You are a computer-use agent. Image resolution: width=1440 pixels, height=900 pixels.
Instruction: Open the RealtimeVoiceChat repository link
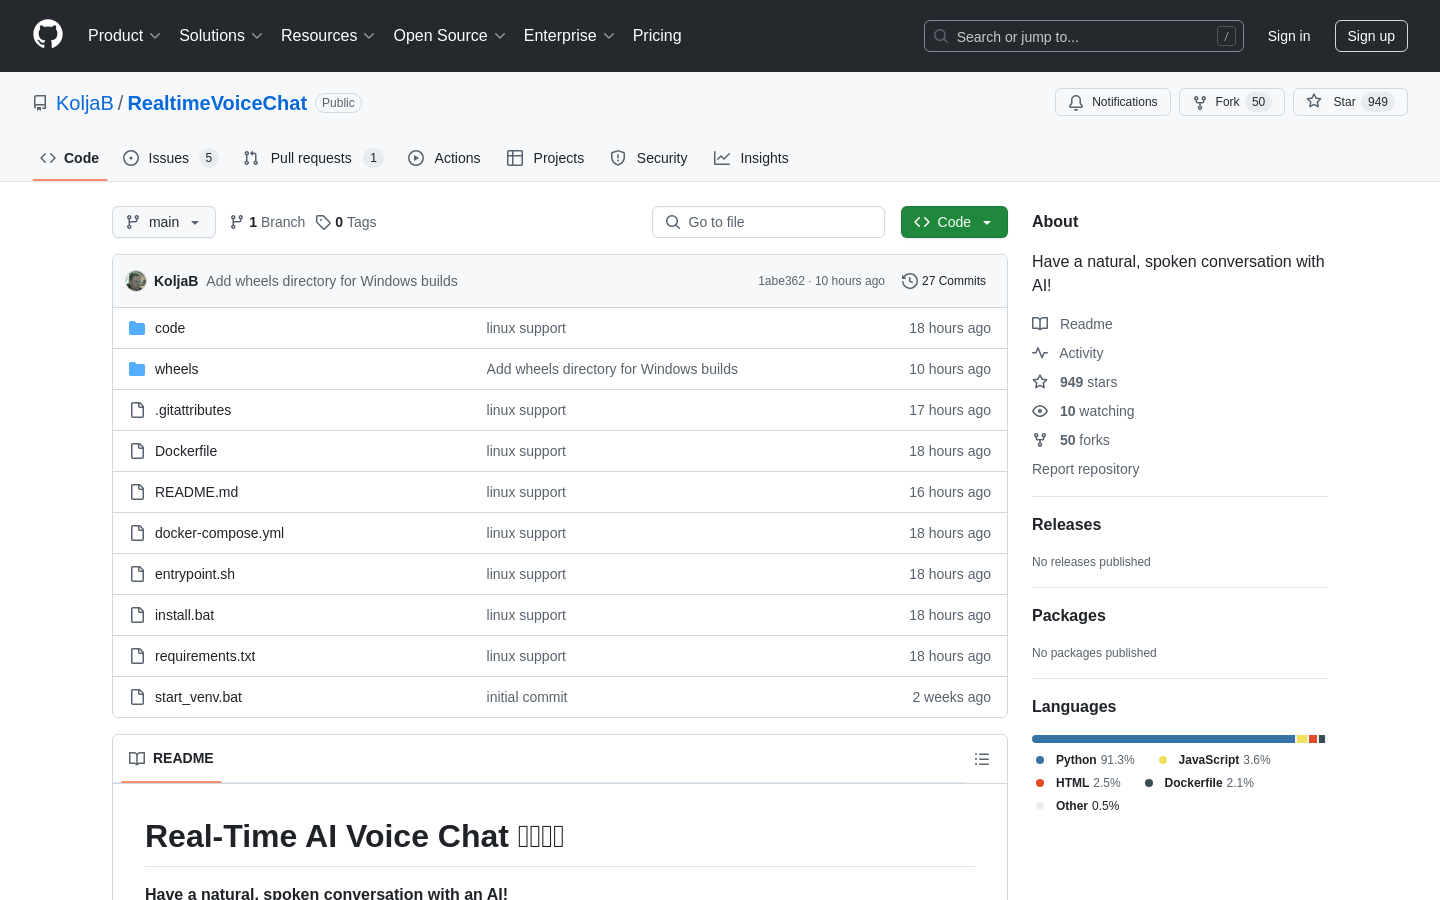coord(217,103)
